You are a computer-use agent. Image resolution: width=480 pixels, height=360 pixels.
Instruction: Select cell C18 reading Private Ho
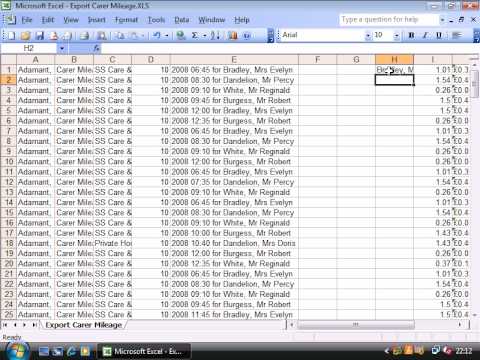pos(113,243)
